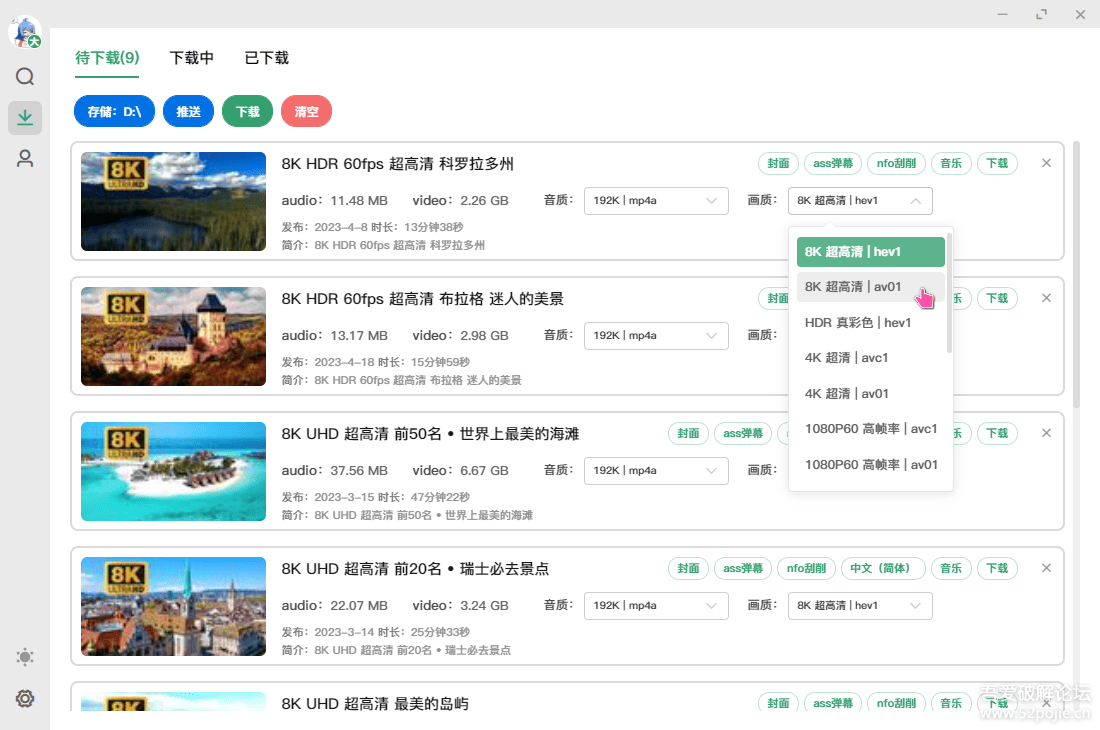Click the 科罗拉多州 forest lake thumbnail
The height and width of the screenshot is (730, 1100).
click(173, 201)
